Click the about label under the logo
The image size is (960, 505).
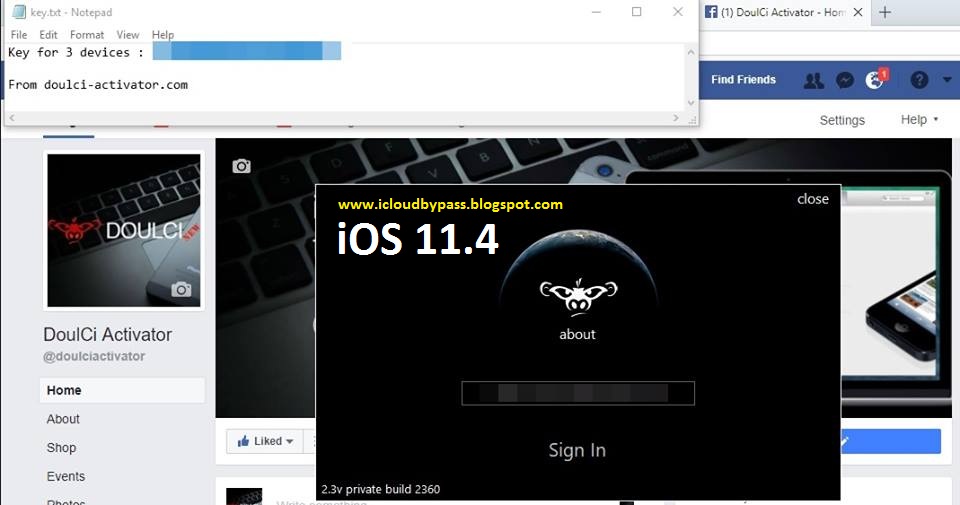tap(577, 334)
